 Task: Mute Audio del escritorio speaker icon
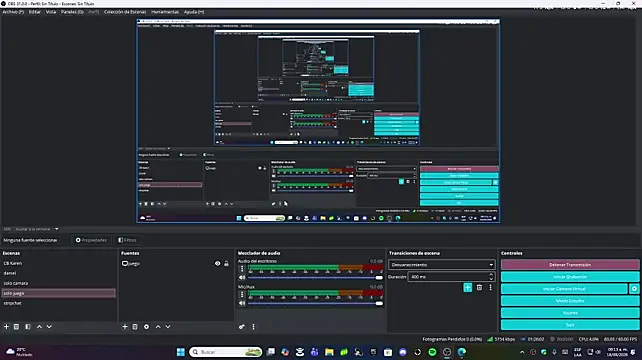coord(242,278)
